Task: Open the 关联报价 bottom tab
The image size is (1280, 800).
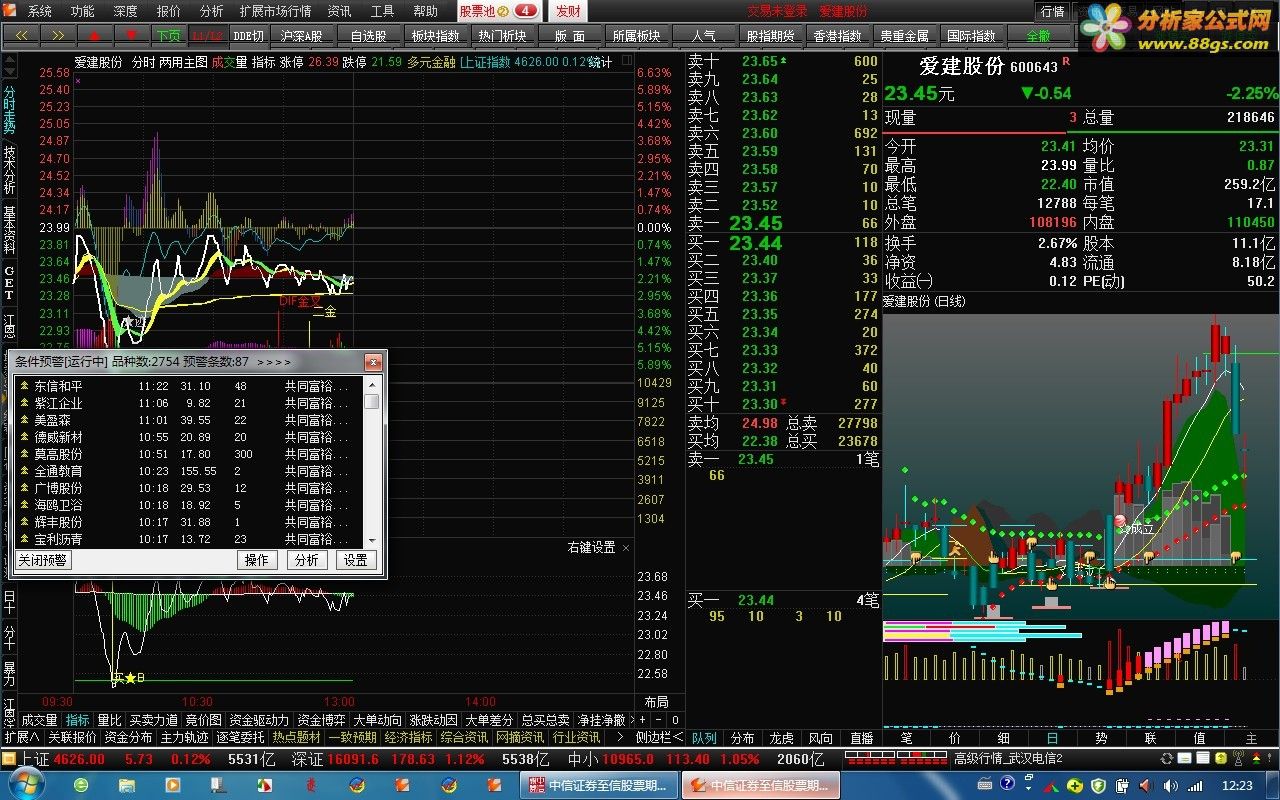Action: tap(72, 737)
